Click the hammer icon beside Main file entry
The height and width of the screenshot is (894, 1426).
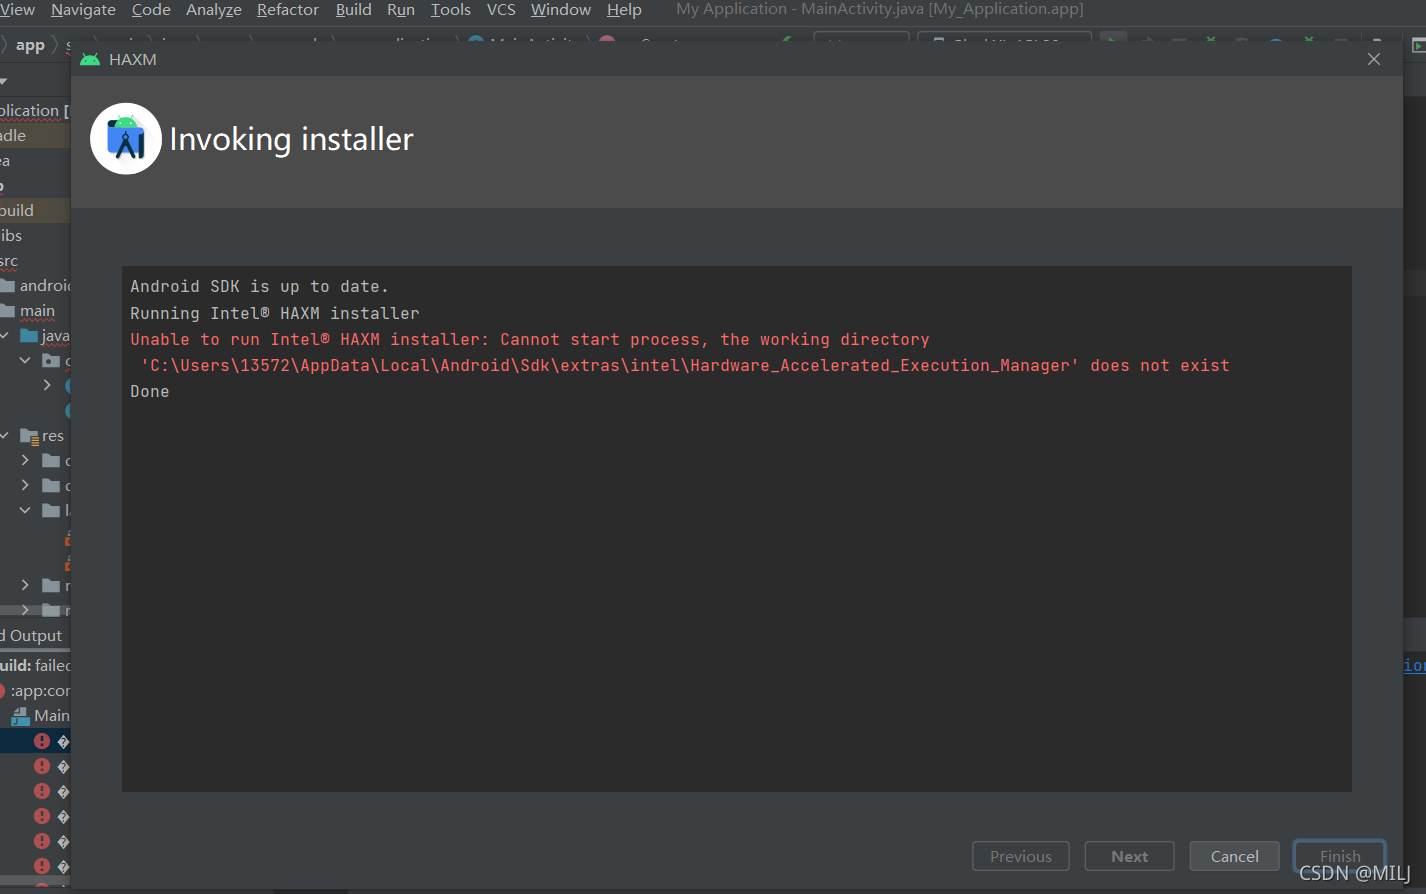click(20, 716)
